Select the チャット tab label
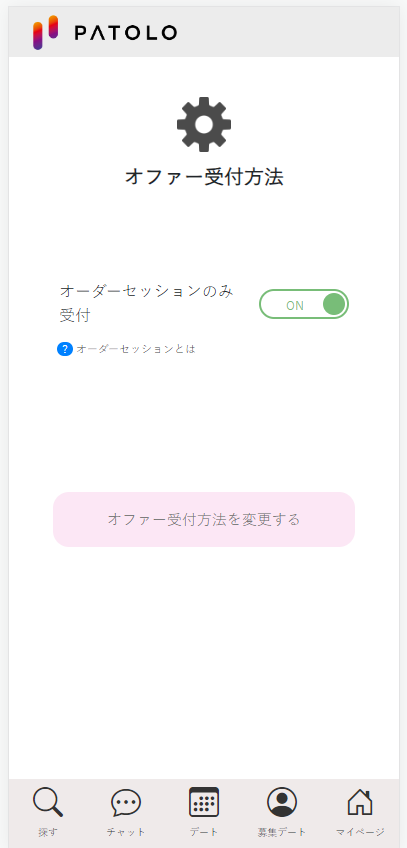 tap(126, 832)
